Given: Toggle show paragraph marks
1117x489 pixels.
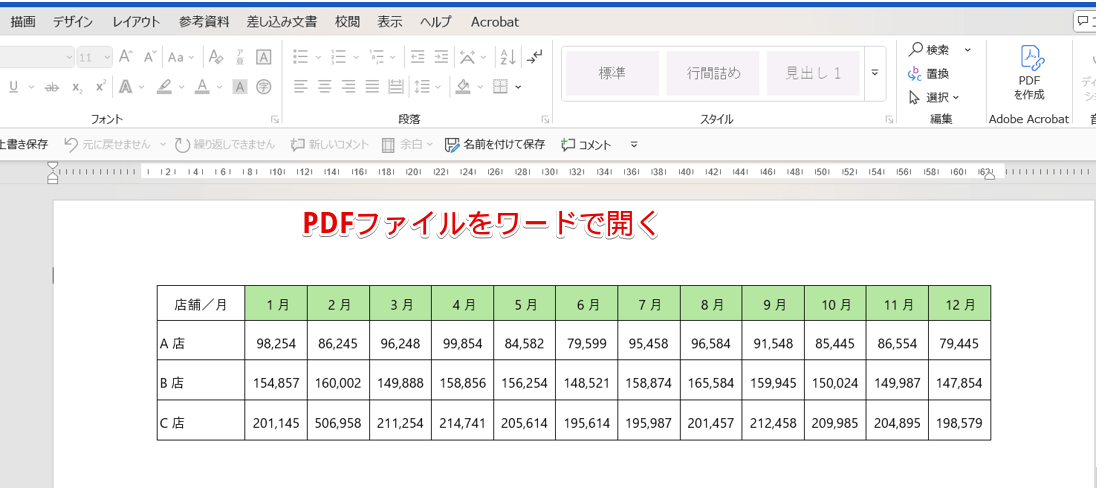Looking at the screenshot, I should 534,57.
